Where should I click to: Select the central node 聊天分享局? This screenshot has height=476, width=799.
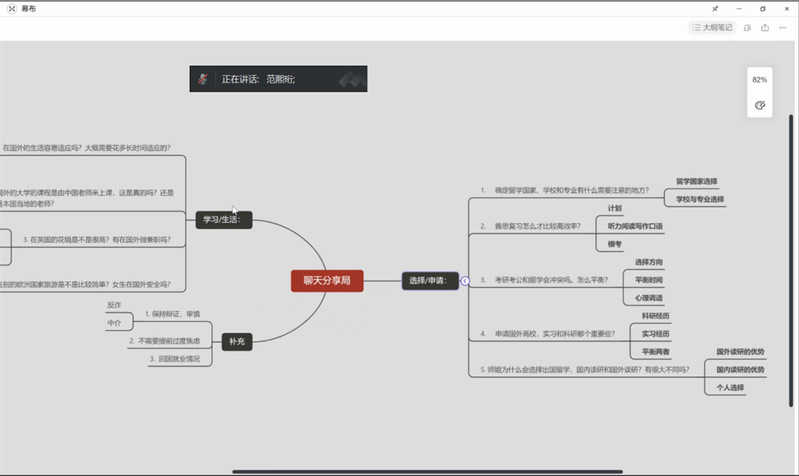[327, 281]
